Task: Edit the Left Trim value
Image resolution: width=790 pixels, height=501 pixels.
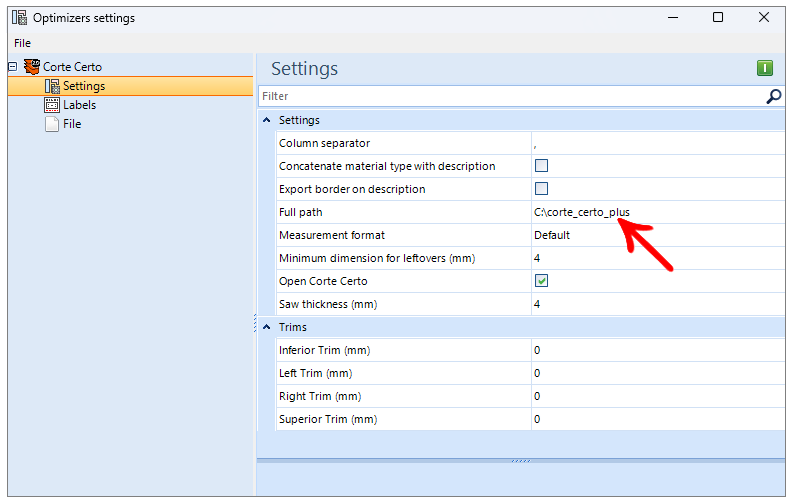Action: pyautogui.click(x=658, y=373)
